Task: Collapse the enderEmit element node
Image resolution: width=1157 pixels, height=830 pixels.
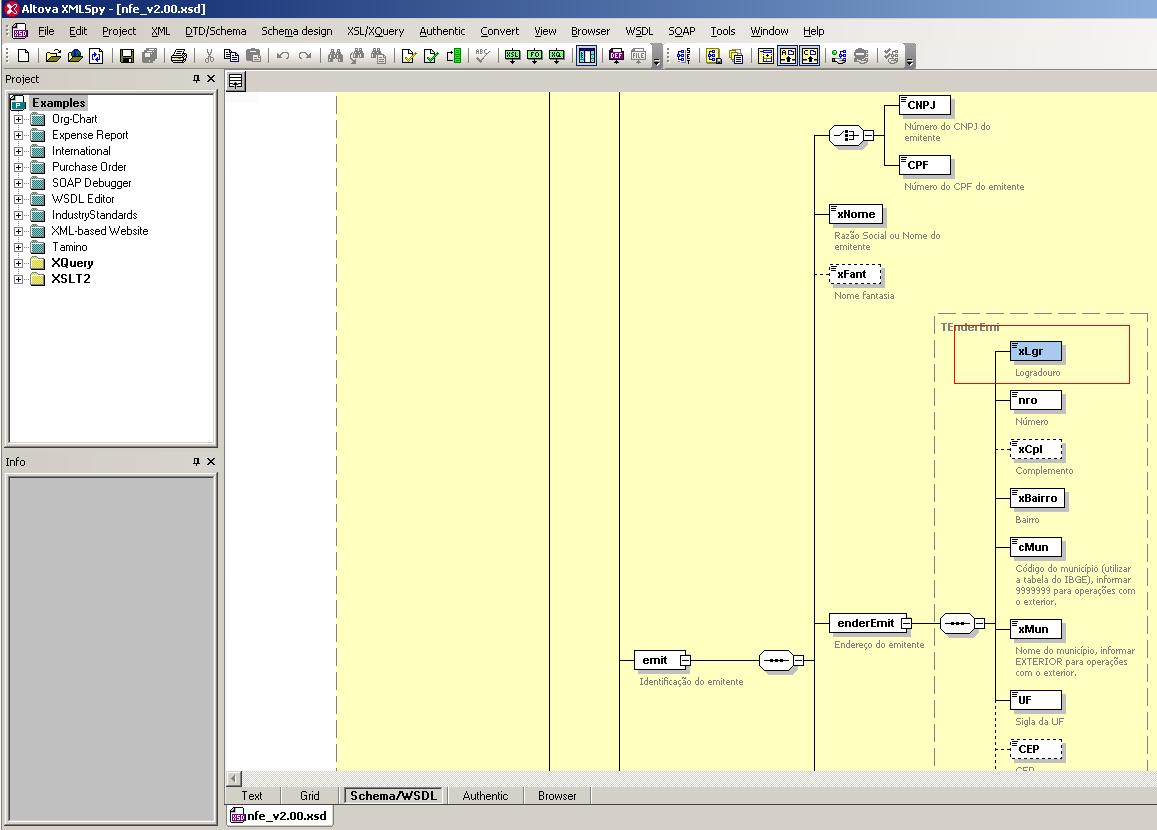Action: [x=905, y=624]
